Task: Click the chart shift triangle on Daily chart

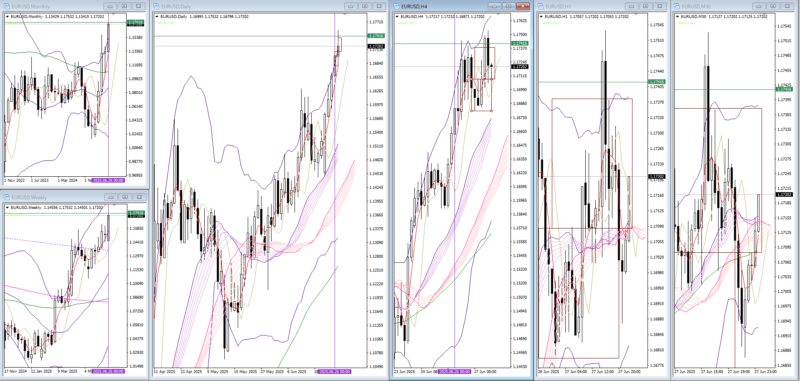Action: point(345,15)
